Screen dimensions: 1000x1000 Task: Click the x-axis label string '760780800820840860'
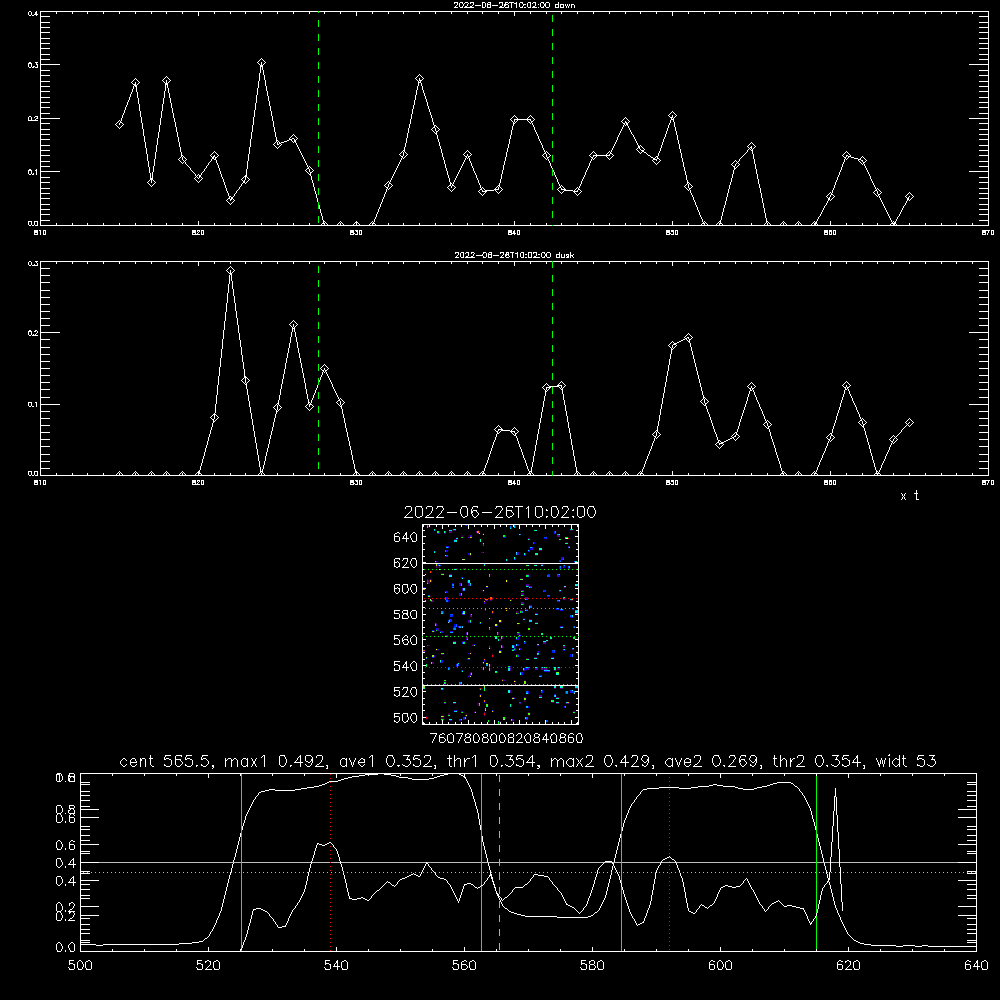[x=506, y=738]
